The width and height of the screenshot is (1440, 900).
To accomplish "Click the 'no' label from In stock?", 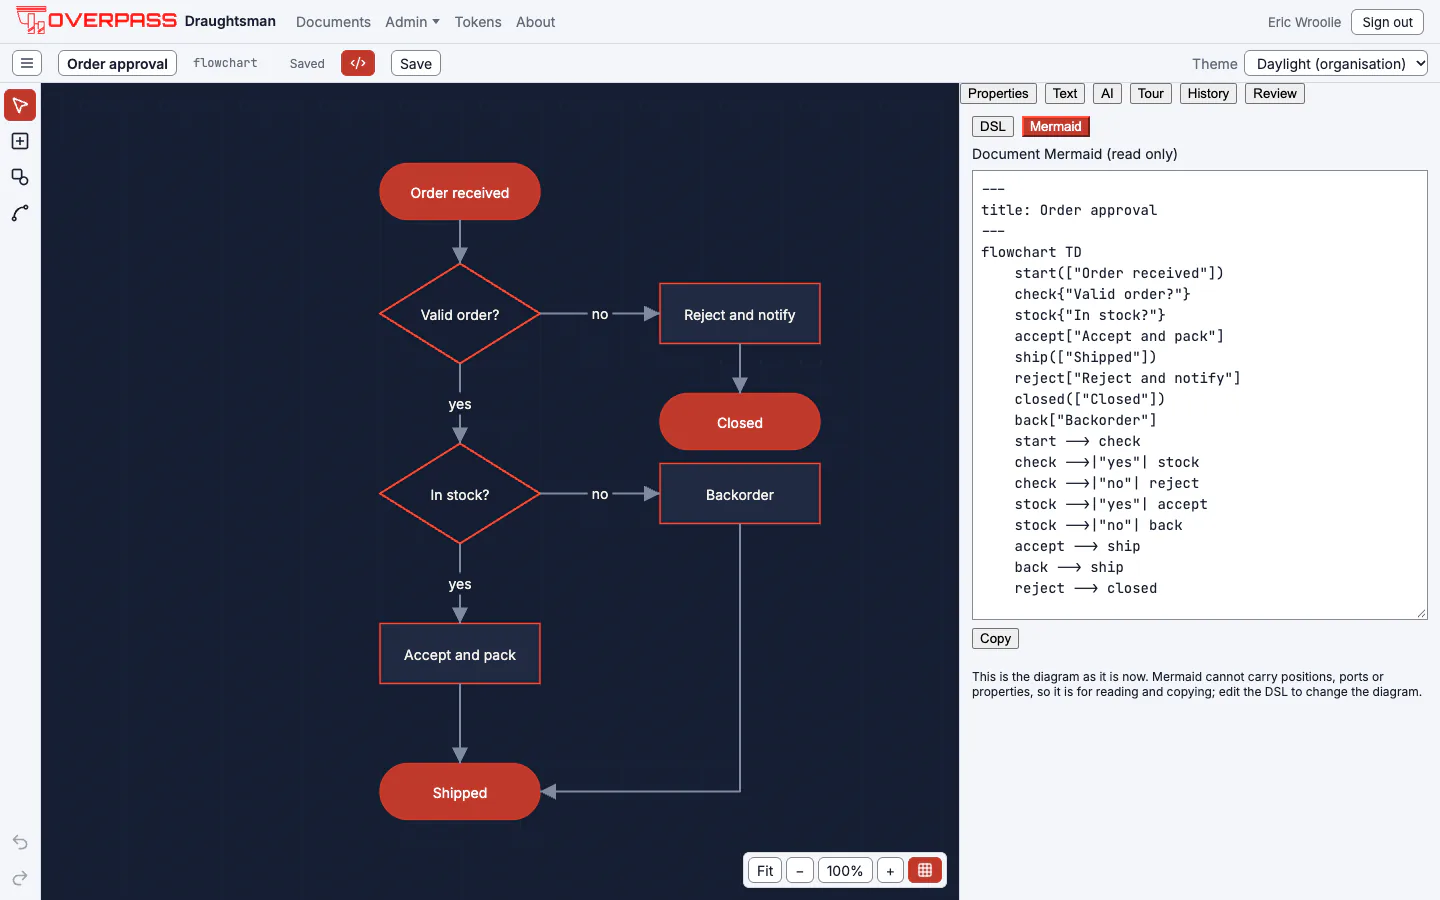I will [600, 494].
